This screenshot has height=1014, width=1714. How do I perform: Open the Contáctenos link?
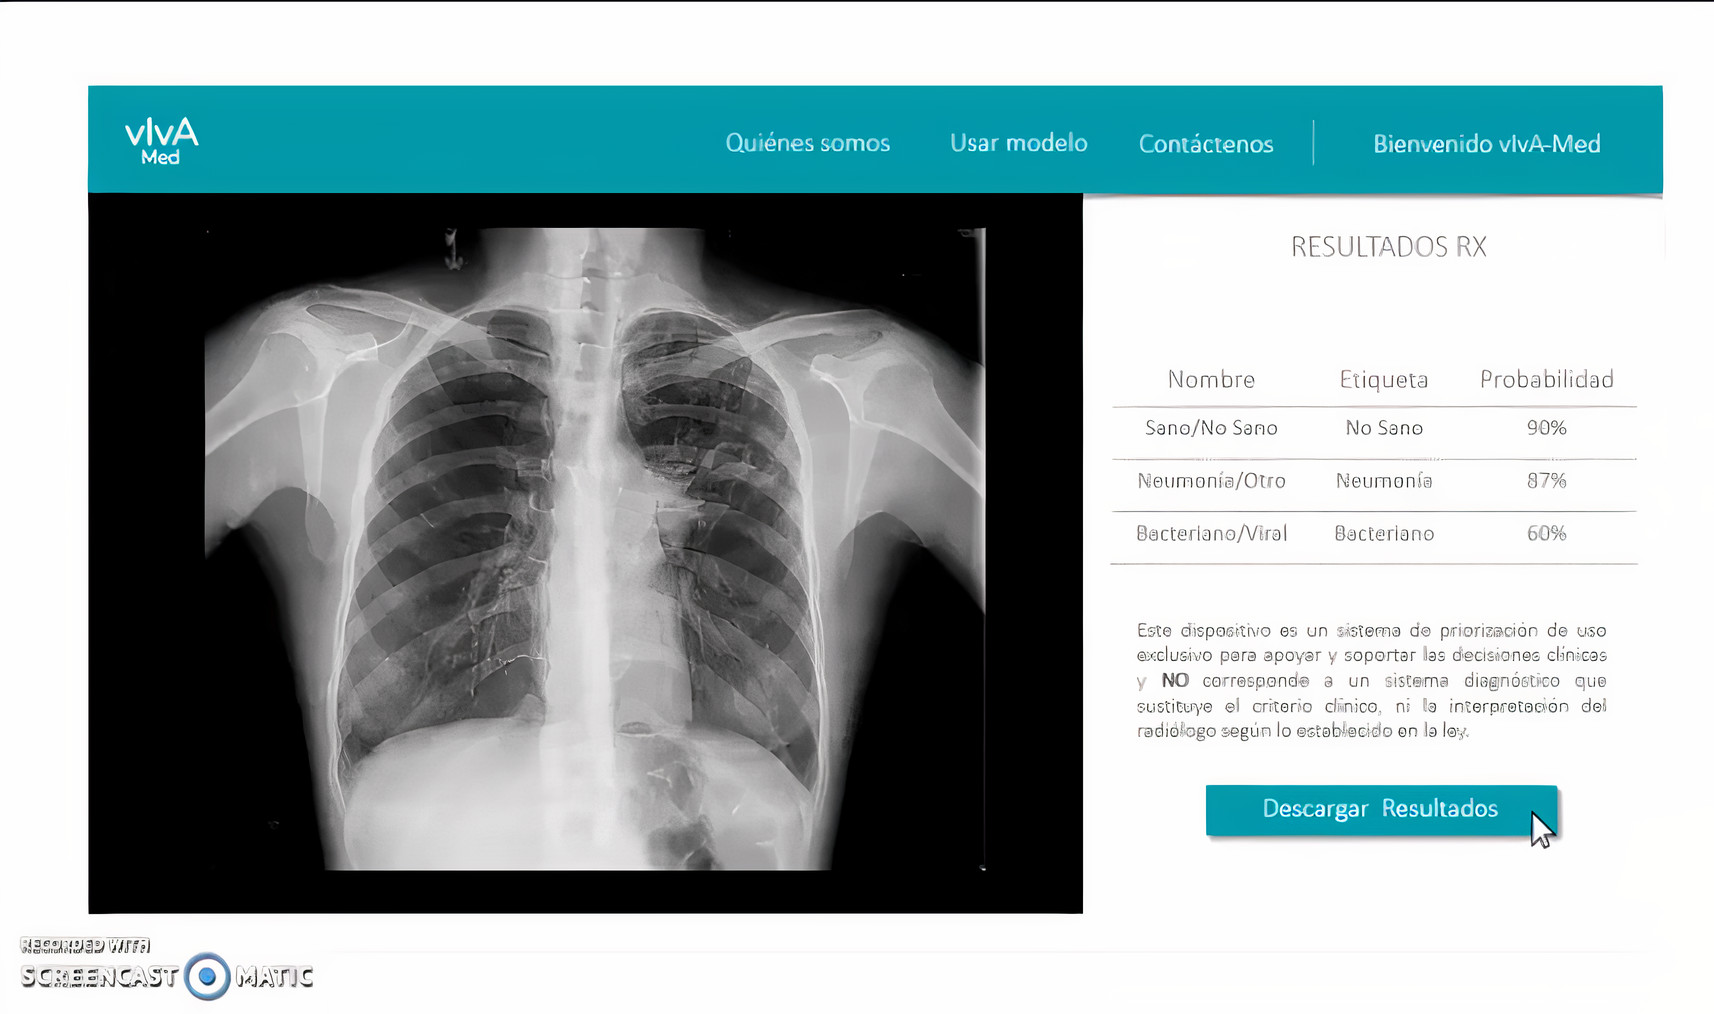[x=1205, y=144]
